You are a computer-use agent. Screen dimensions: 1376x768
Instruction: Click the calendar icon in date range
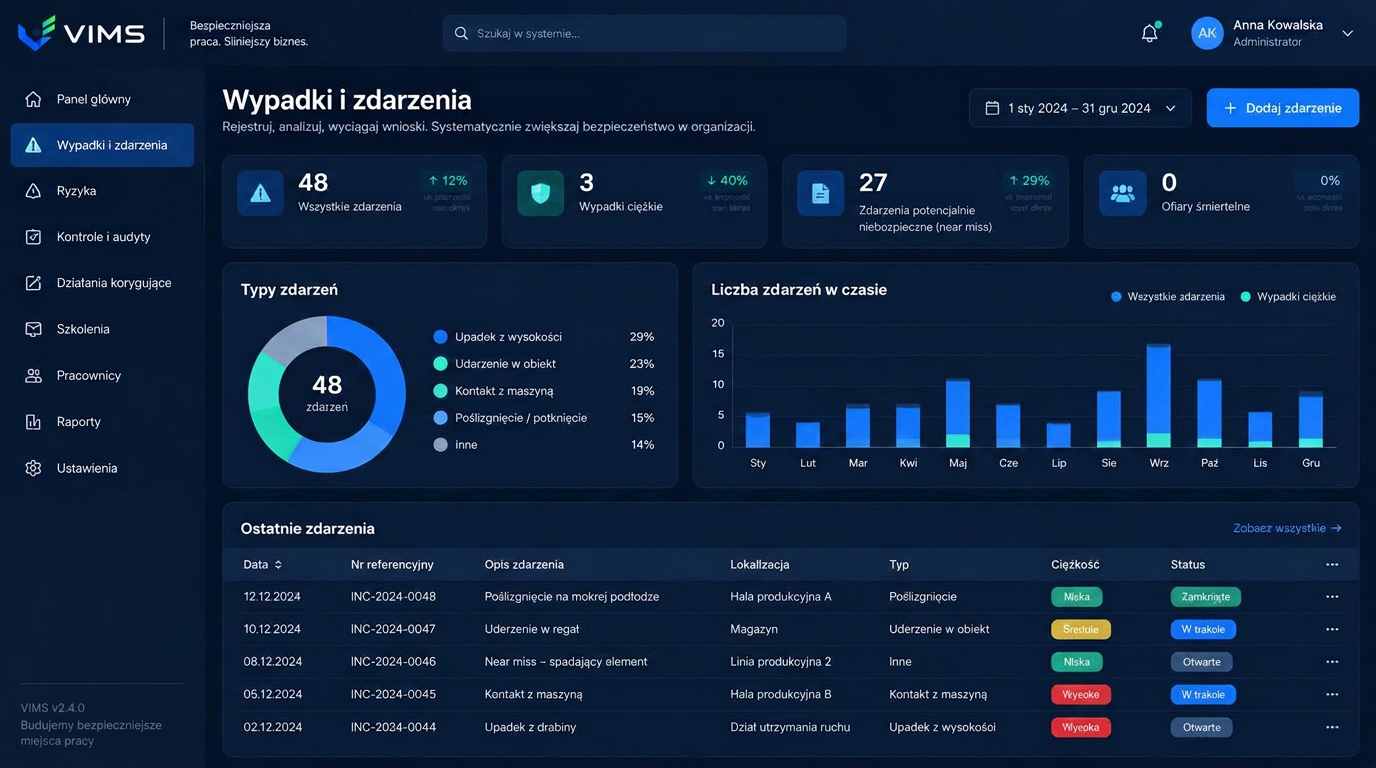pos(992,108)
